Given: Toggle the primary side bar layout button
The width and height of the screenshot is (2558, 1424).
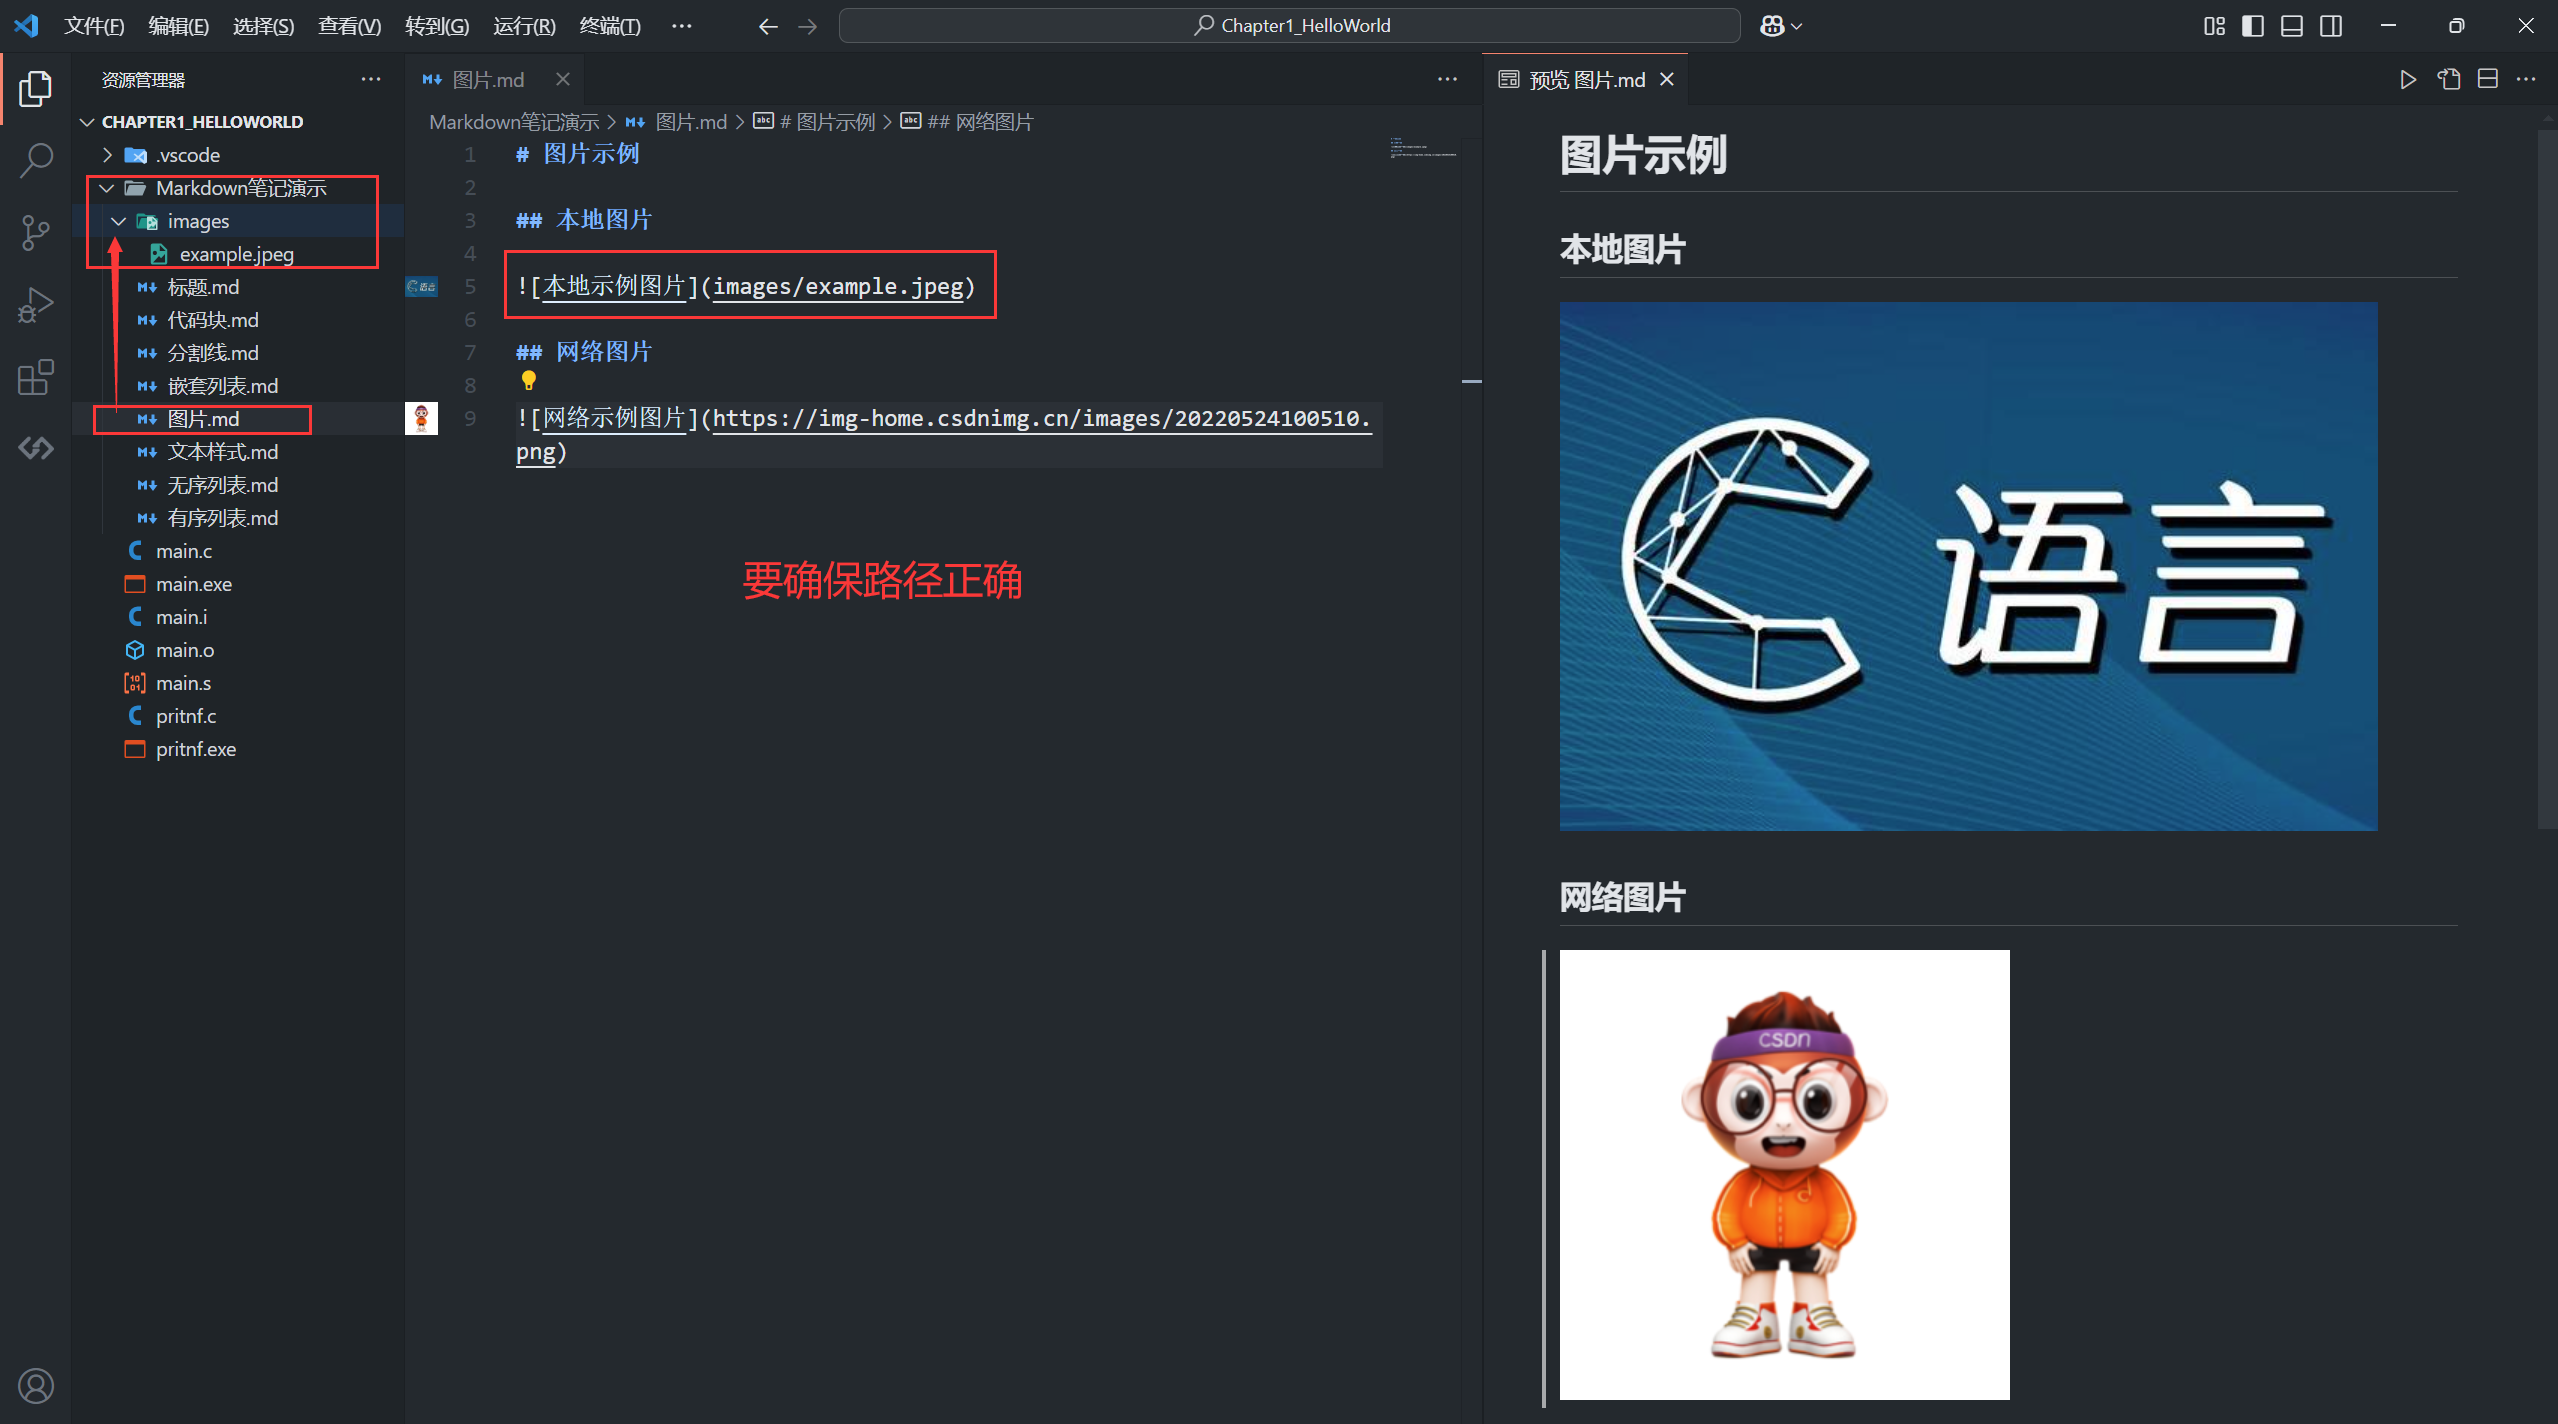Looking at the screenshot, I should click(2253, 26).
